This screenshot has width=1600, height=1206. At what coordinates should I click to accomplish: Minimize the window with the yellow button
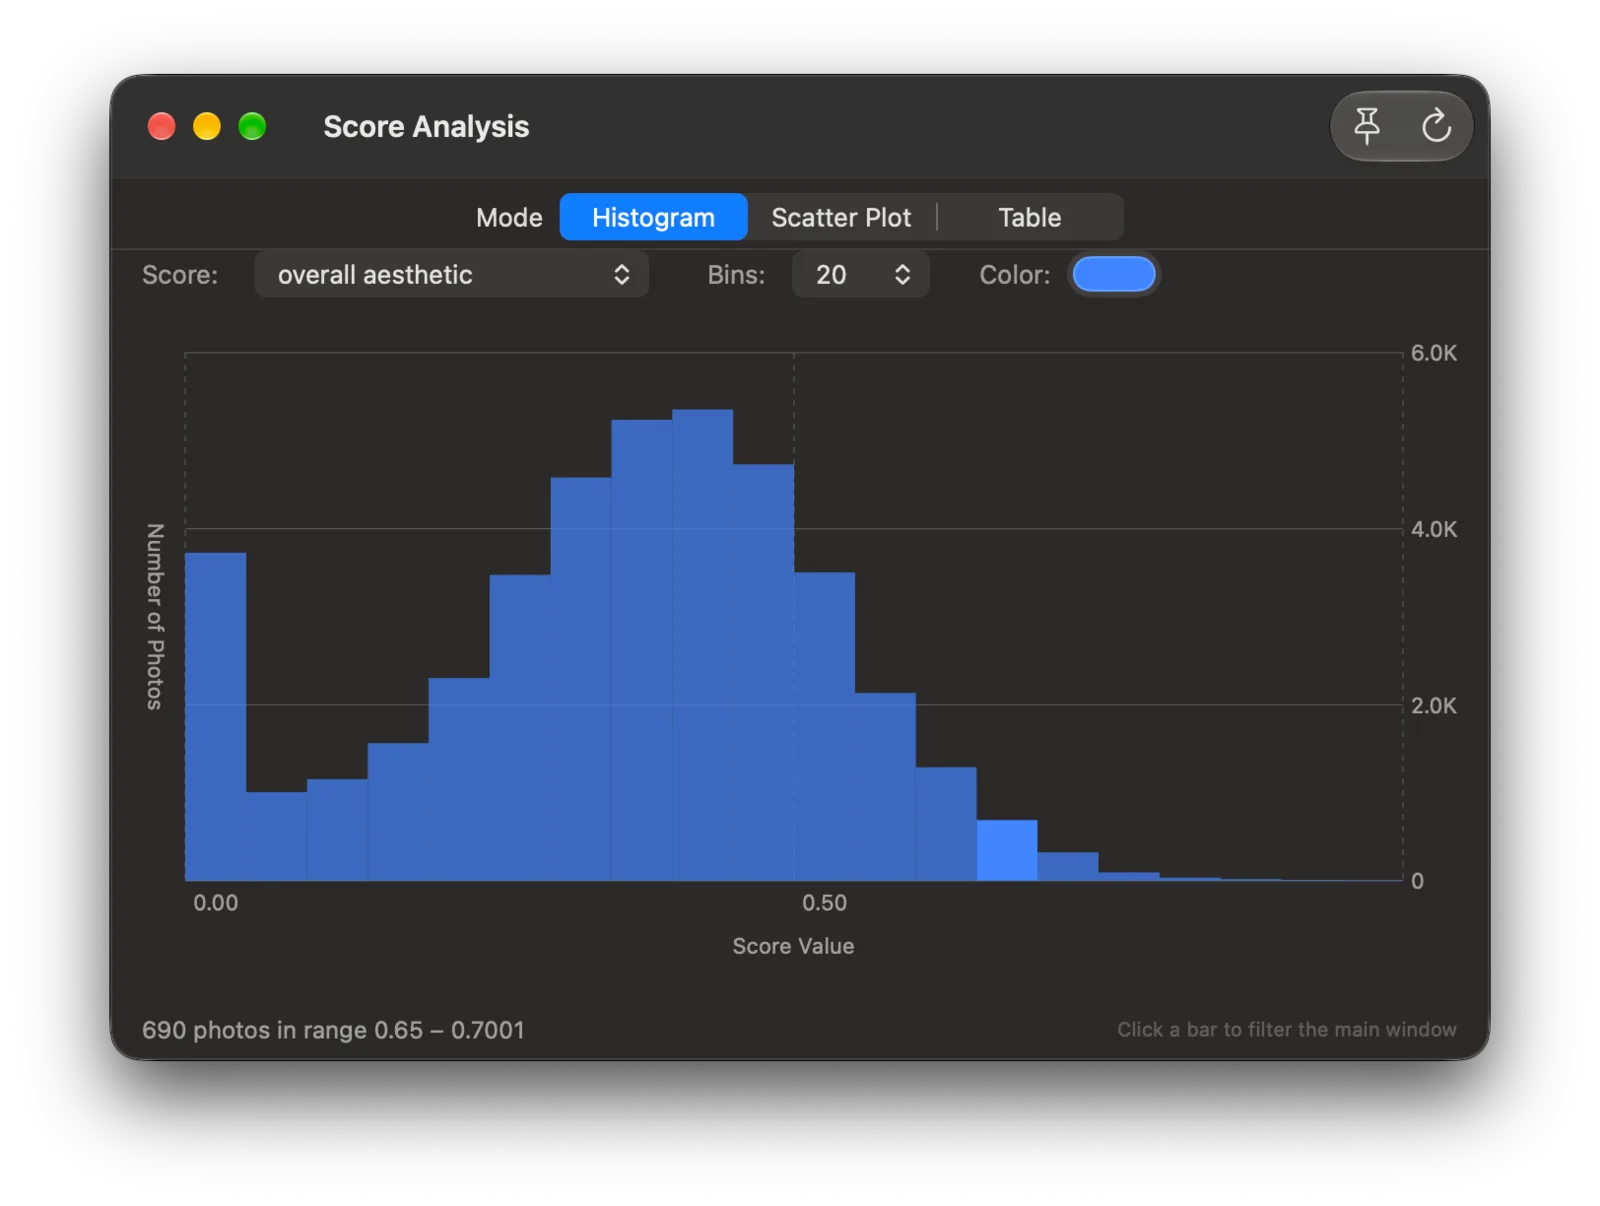point(207,127)
